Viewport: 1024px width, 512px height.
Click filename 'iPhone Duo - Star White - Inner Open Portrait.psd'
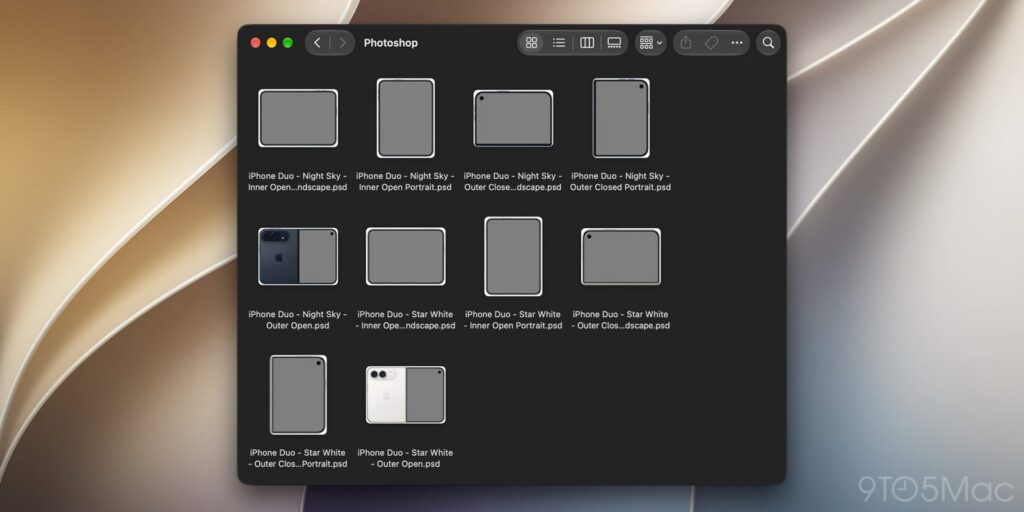point(513,320)
